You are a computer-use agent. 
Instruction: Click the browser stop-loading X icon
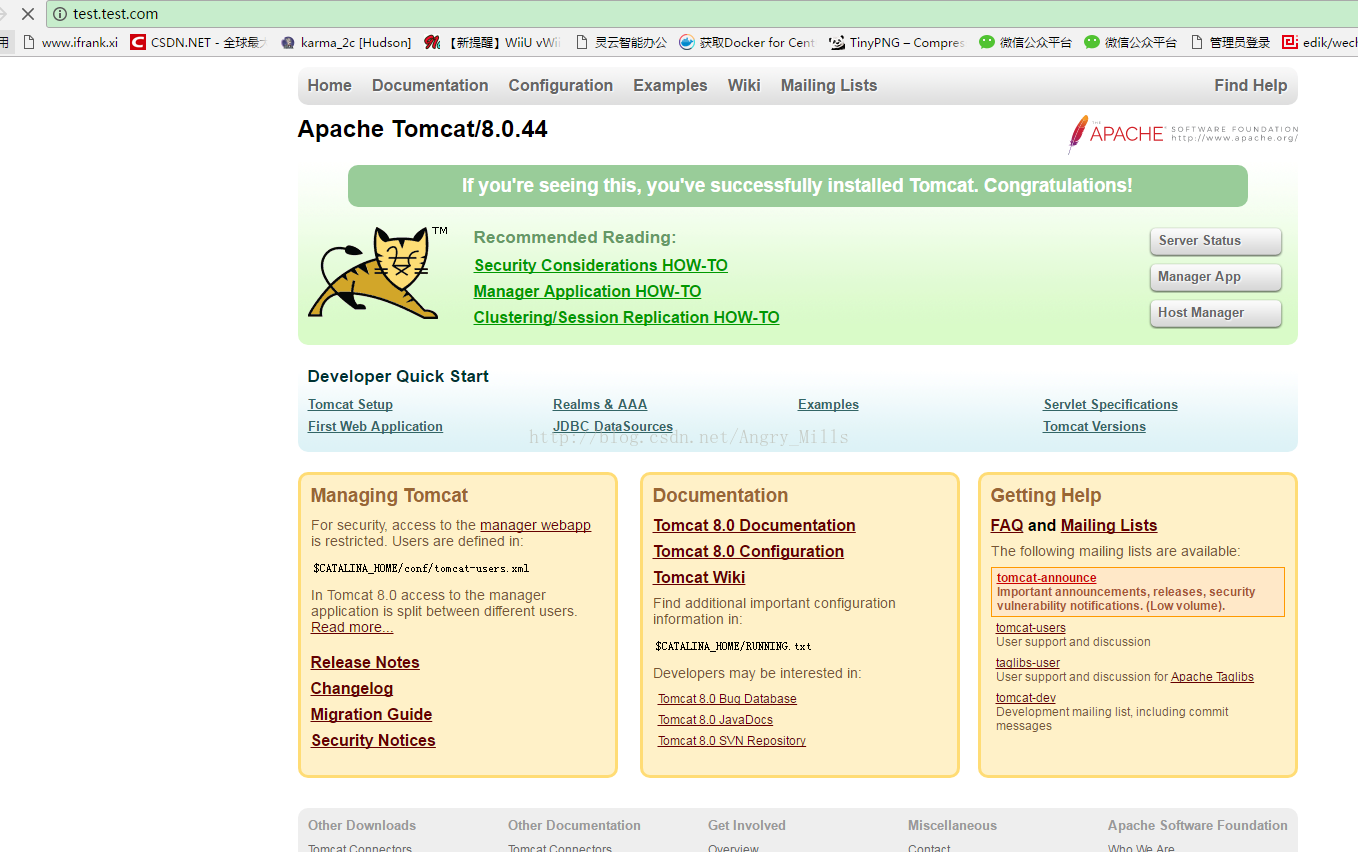pyautogui.click(x=27, y=14)
